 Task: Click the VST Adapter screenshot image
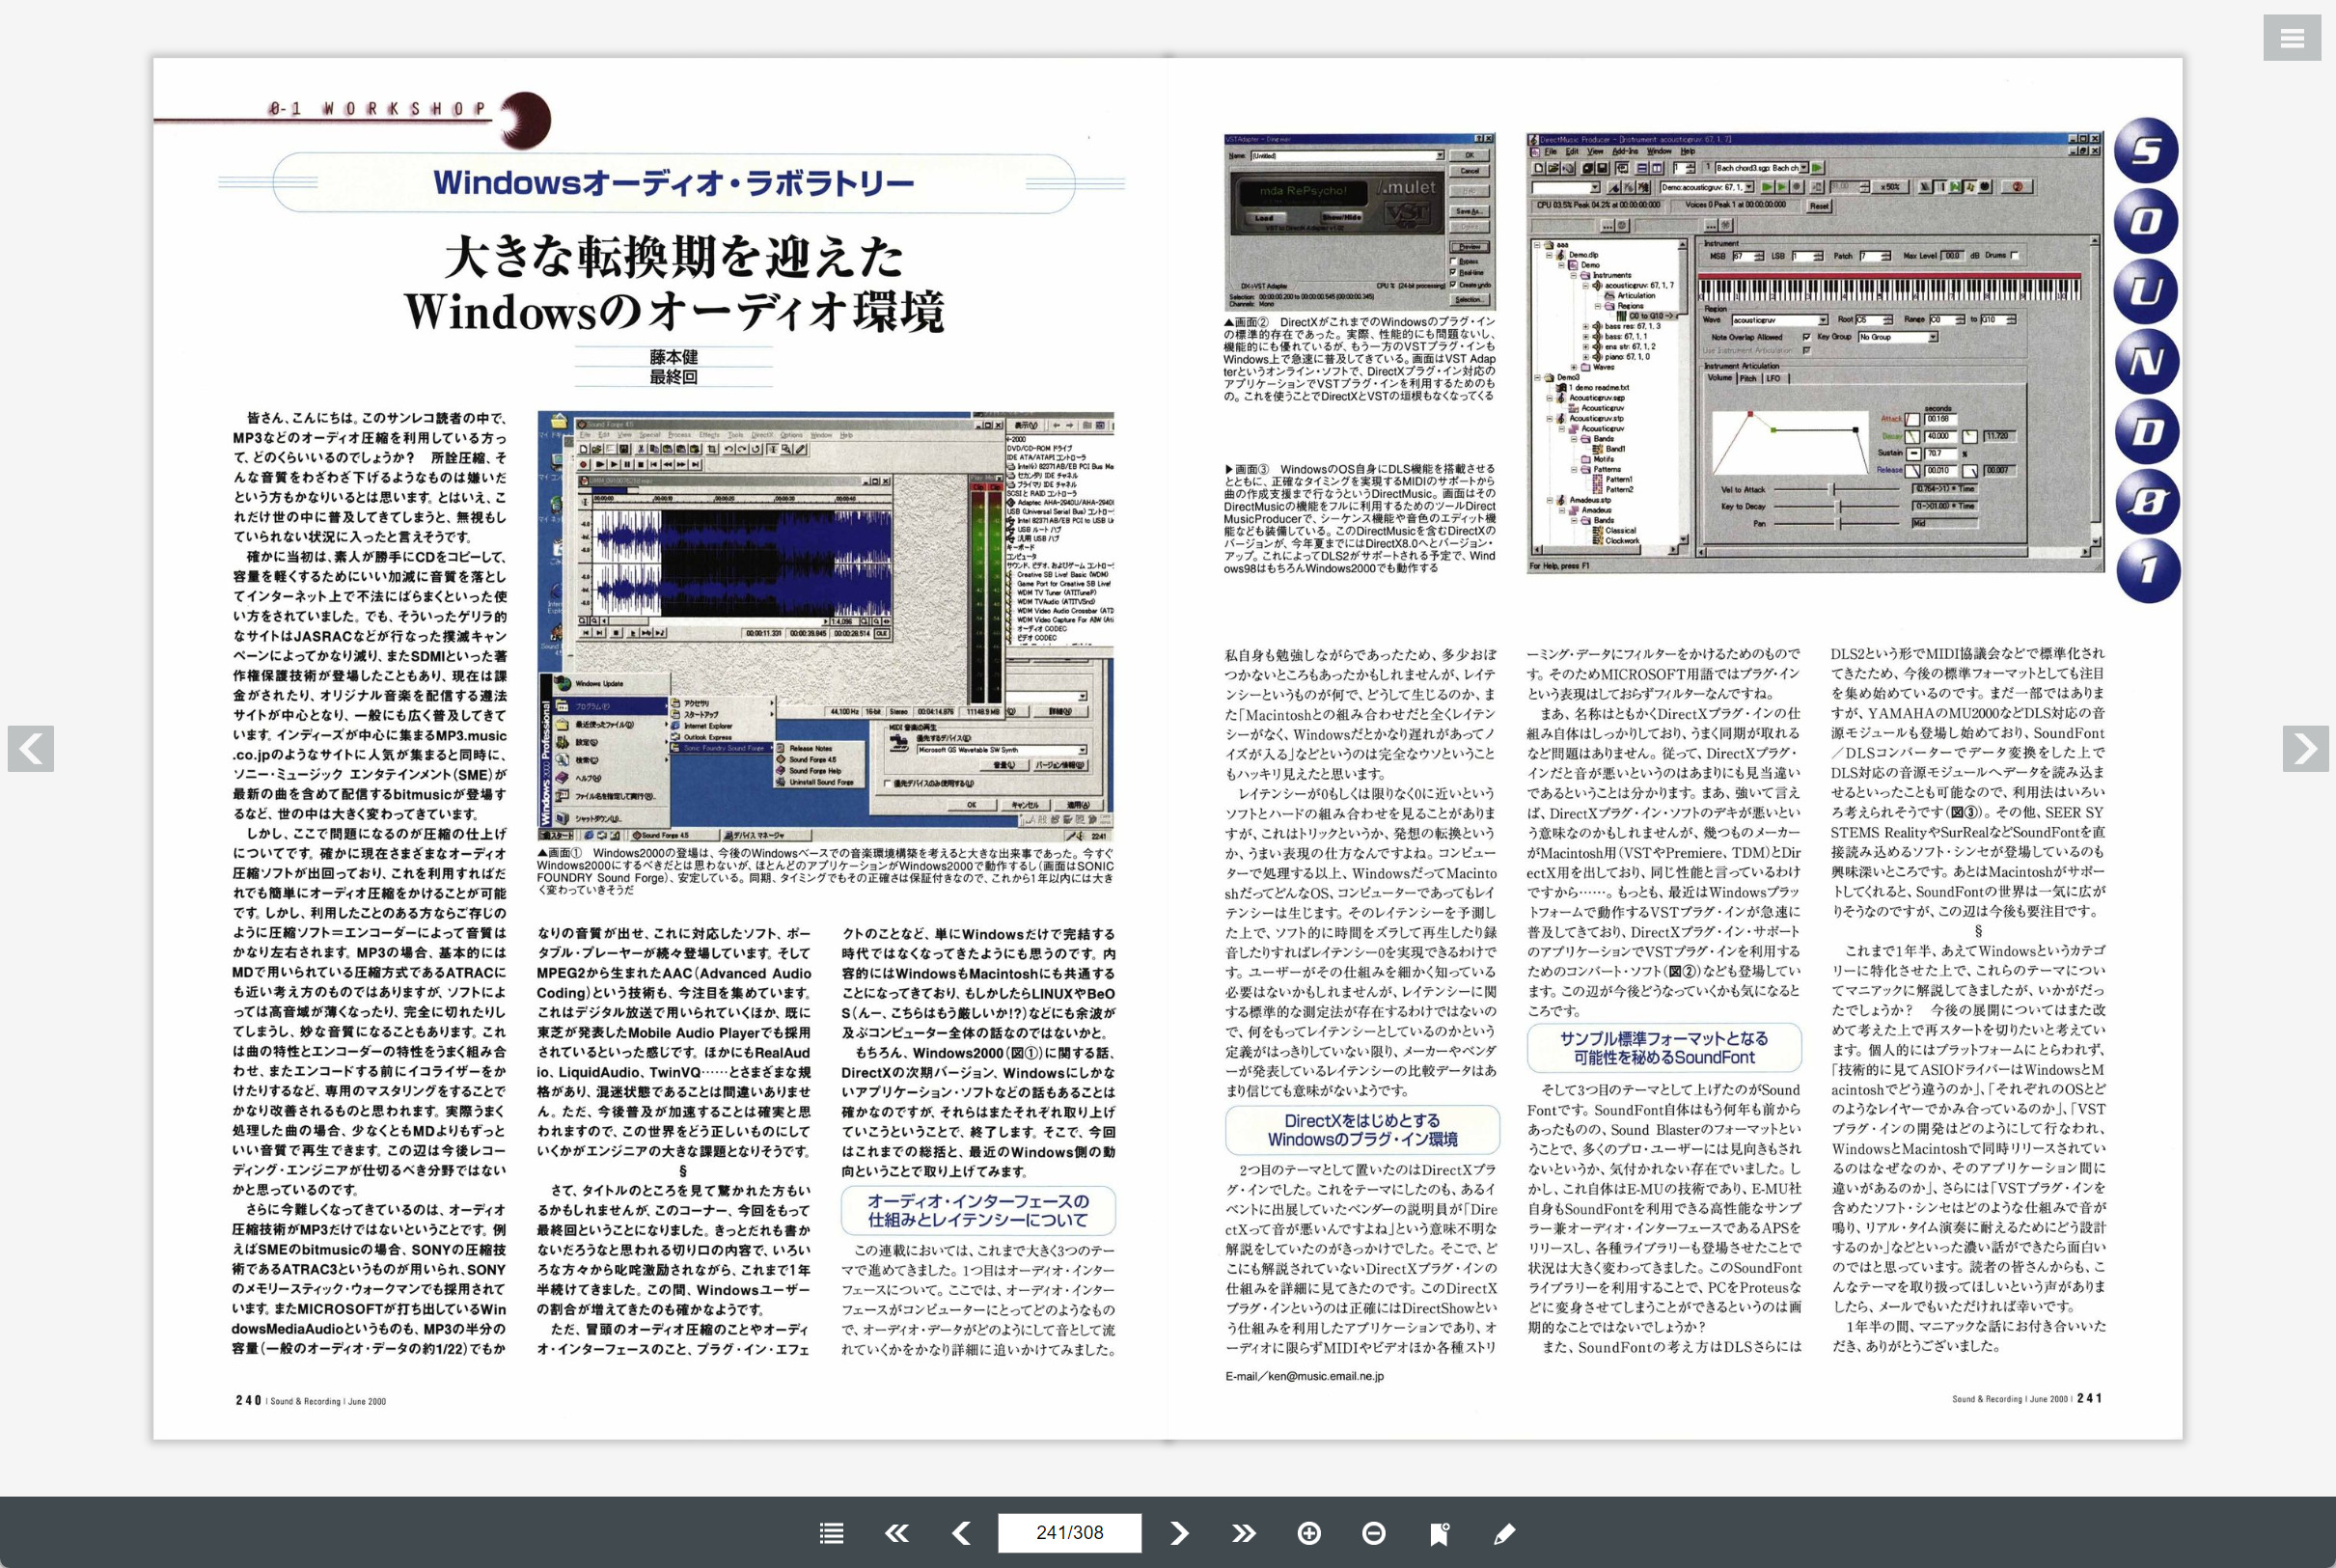pos(1359,222)
